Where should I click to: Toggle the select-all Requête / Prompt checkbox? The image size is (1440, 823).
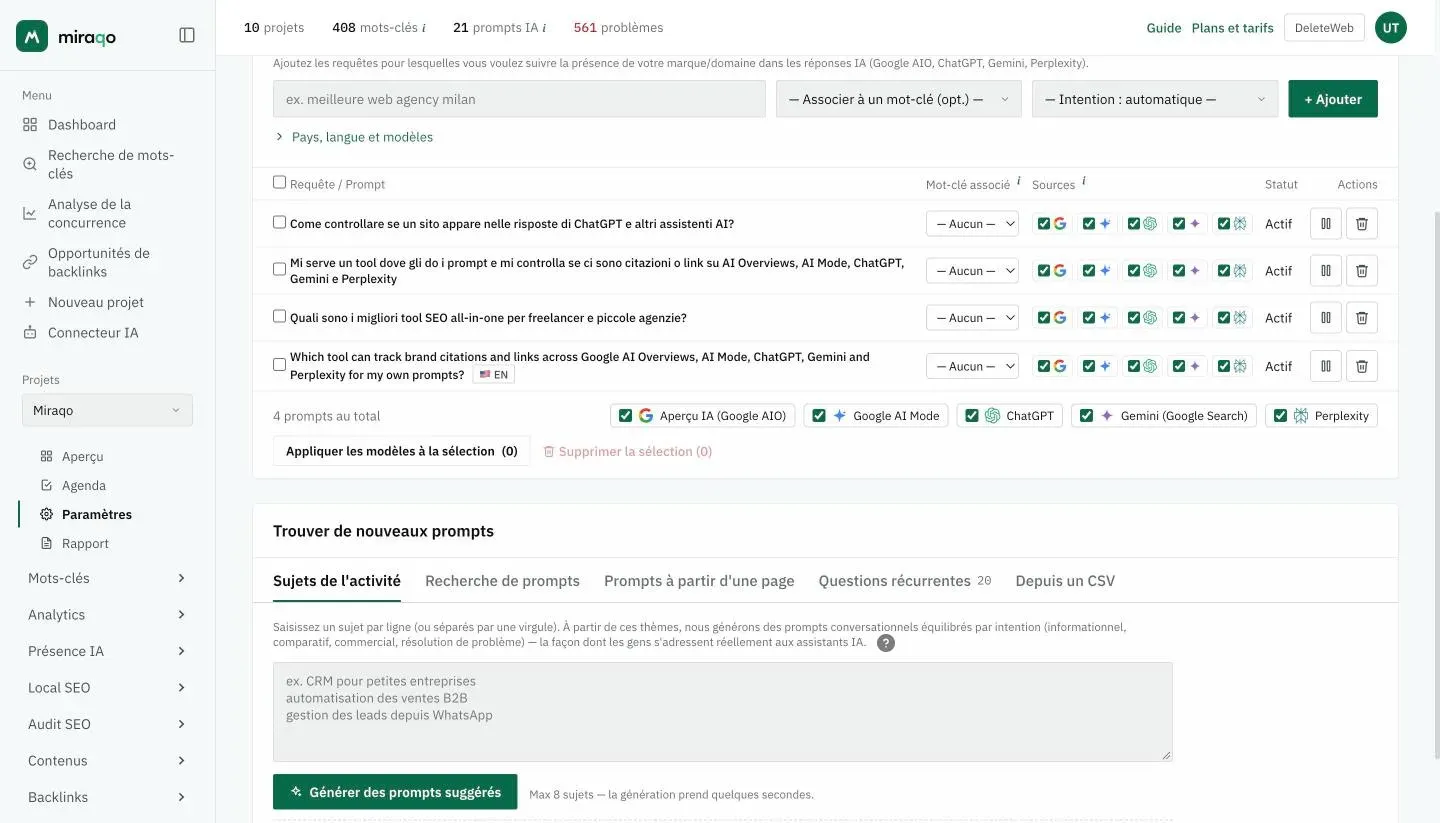[x=280, y=182]
